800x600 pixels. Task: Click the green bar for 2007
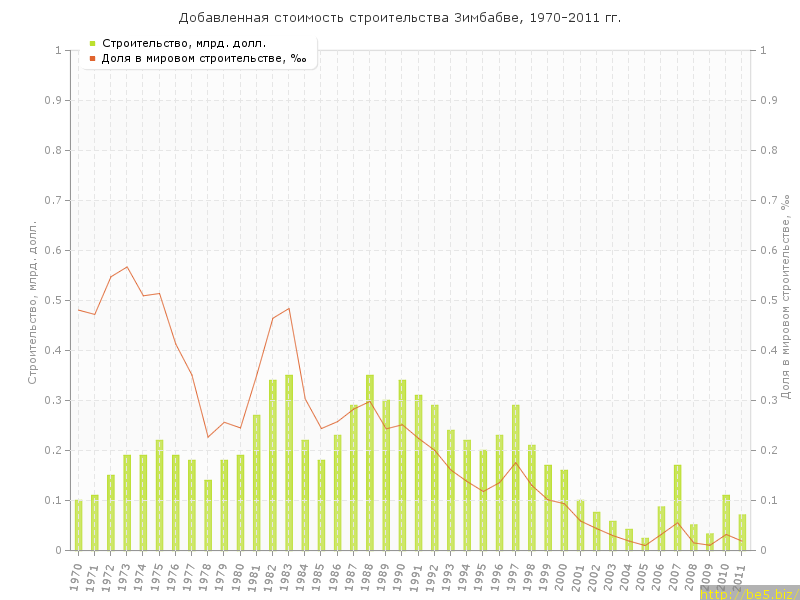(x=677, y=508)
